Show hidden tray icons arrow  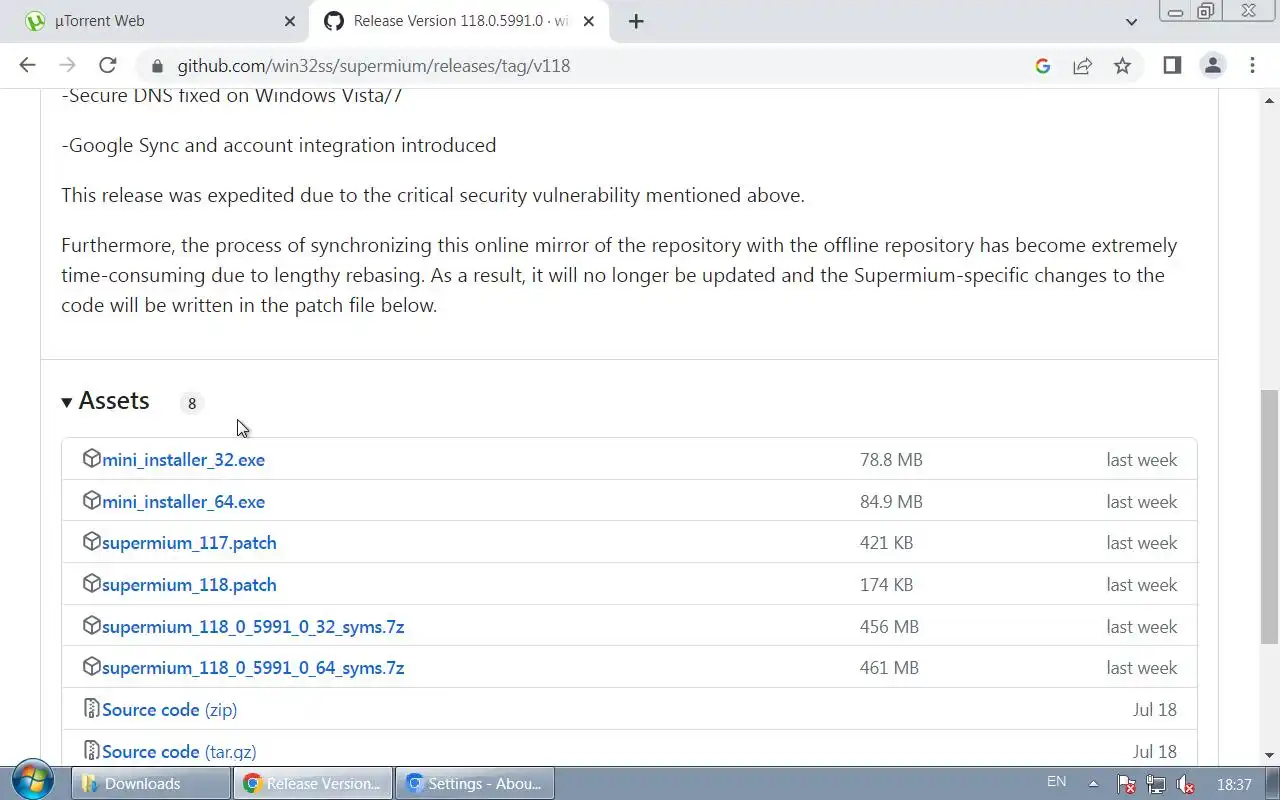click(1093, 784)
